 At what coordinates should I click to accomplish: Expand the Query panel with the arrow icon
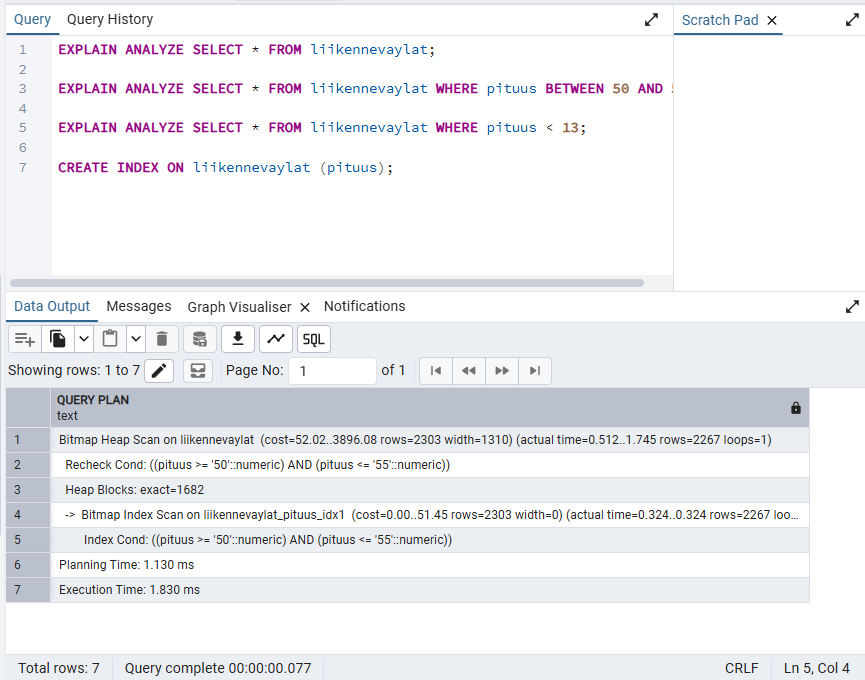[651, 20]
